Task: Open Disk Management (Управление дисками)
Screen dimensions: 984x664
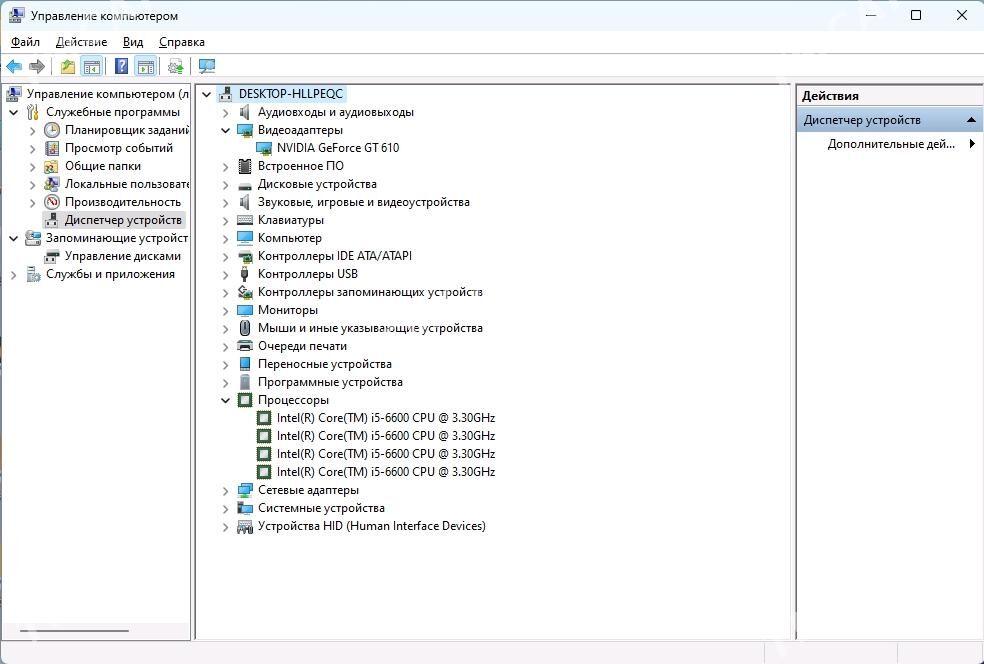Action: (122, 256)
